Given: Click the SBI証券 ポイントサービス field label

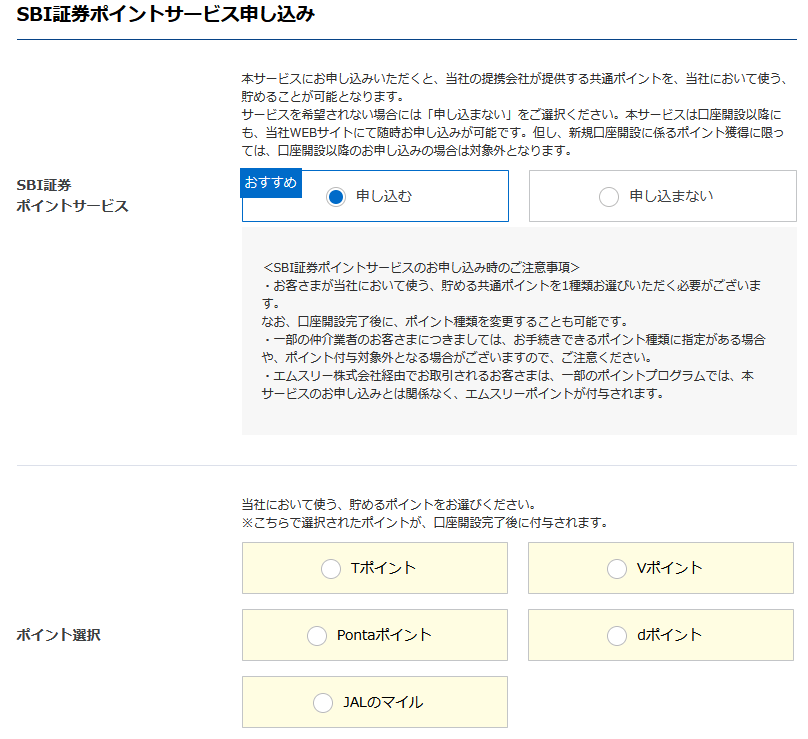Looking at the screenshot, I should tap(72, 195).
